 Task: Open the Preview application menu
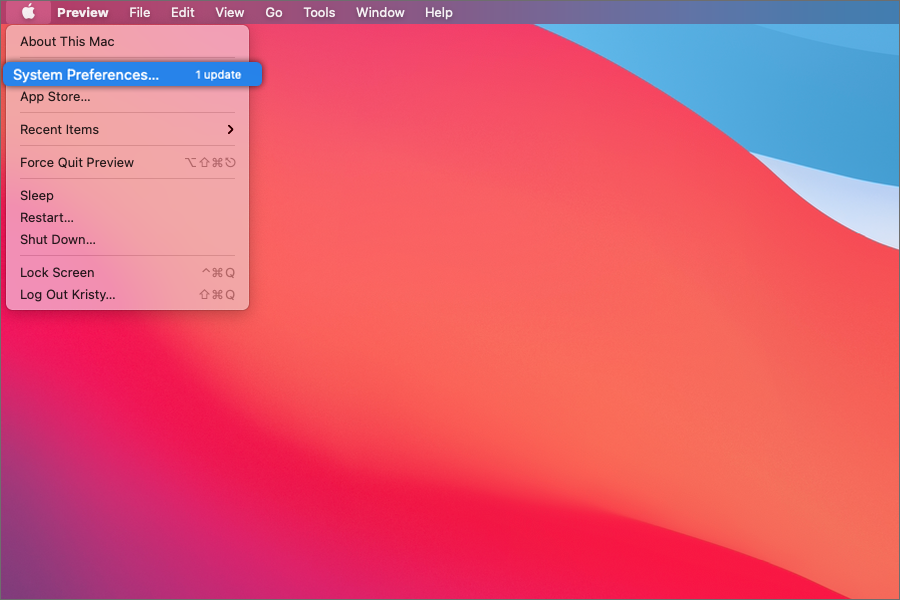[x=82, y=13]
